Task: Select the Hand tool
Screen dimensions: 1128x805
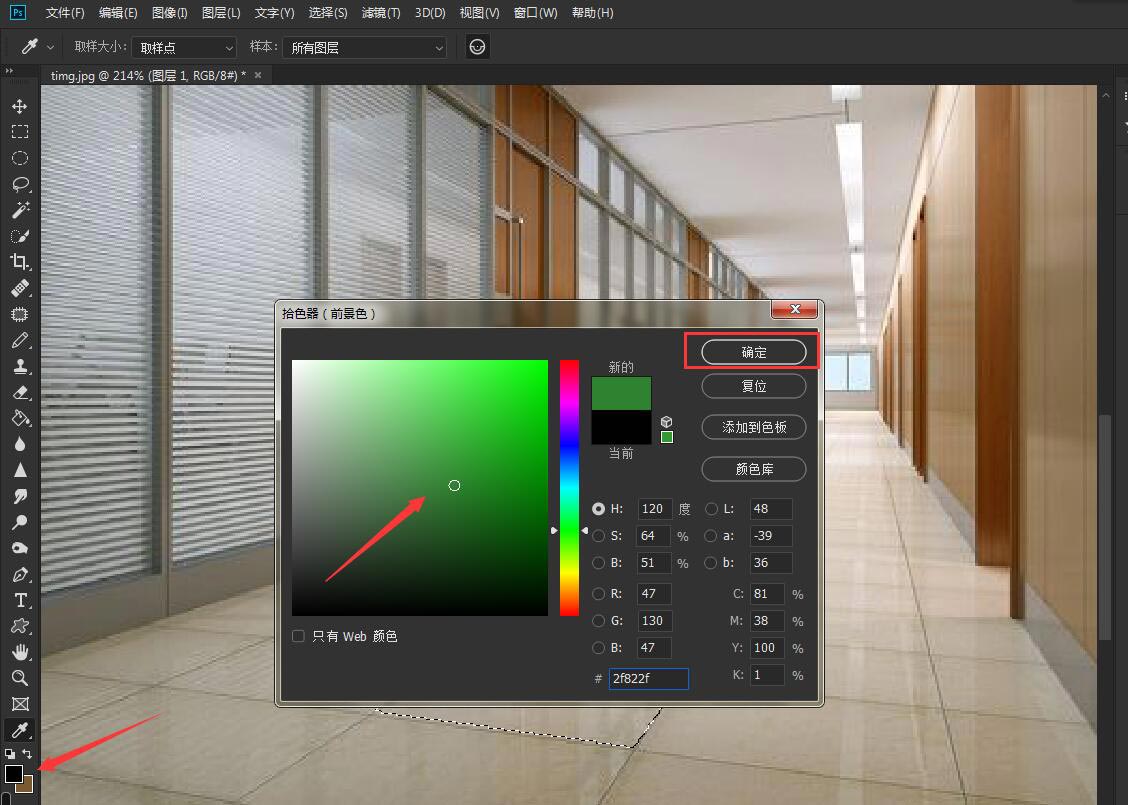Action: tap(19, 652)
